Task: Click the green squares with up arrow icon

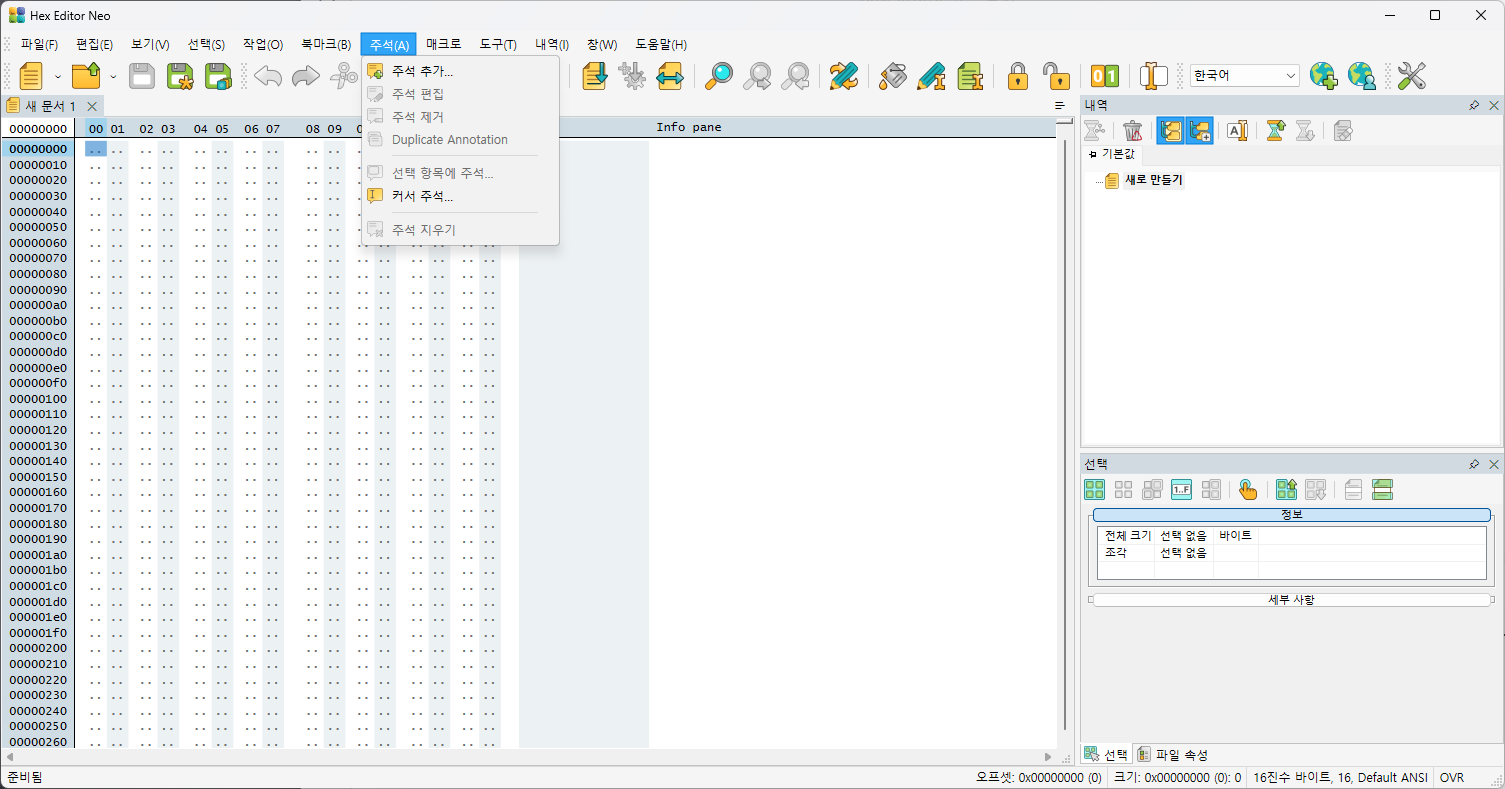Action: pyautogui.click(x=1286, y=489)
